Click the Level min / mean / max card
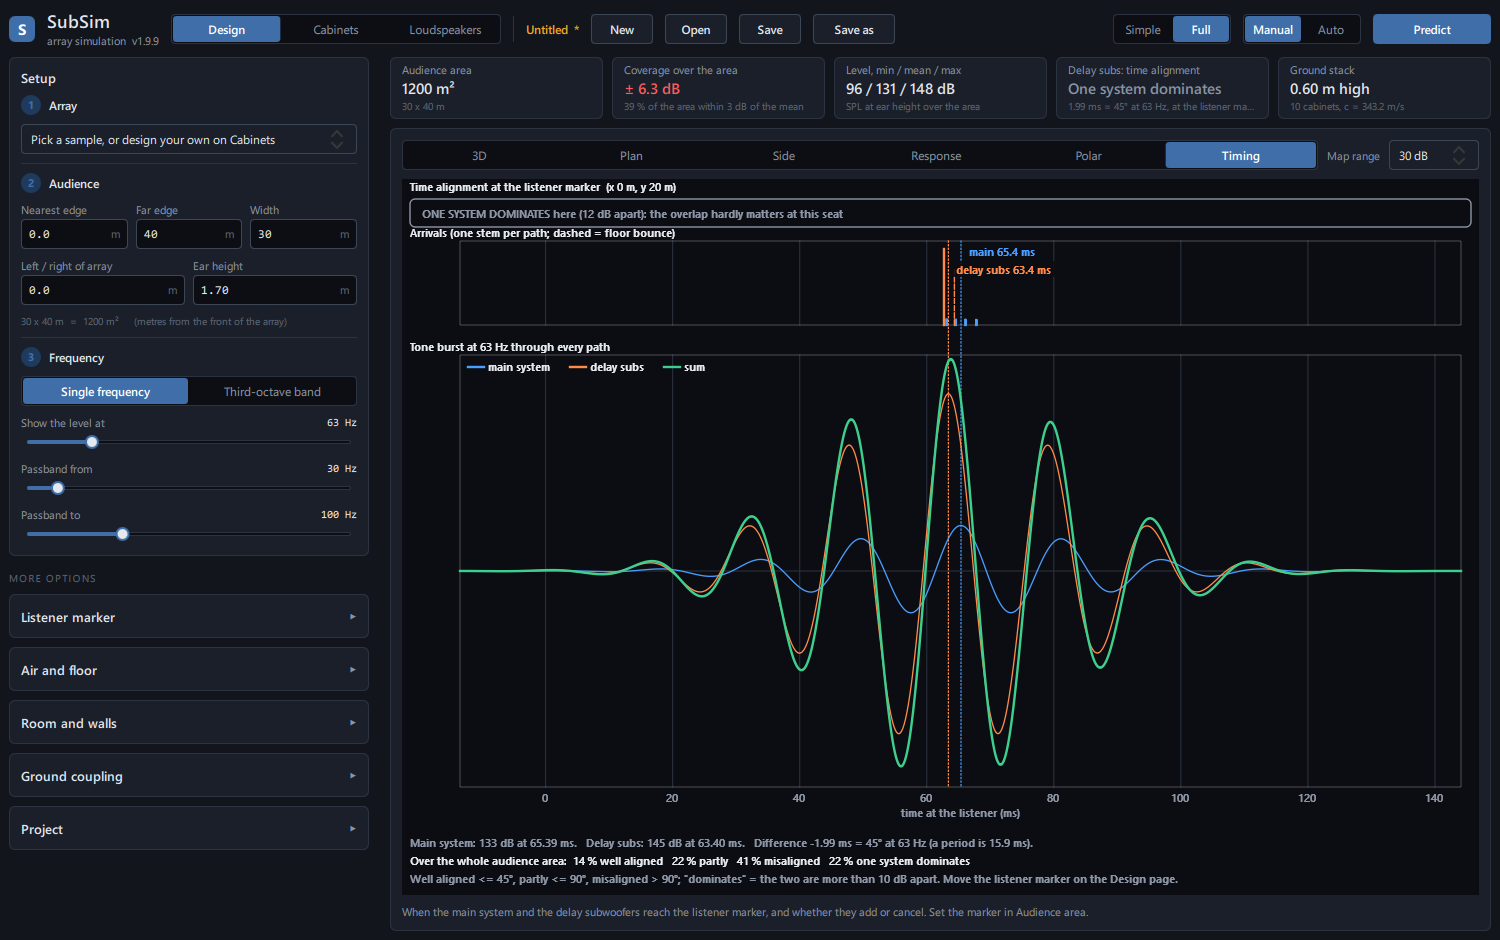1500x940 pixels. pos(940,88)
